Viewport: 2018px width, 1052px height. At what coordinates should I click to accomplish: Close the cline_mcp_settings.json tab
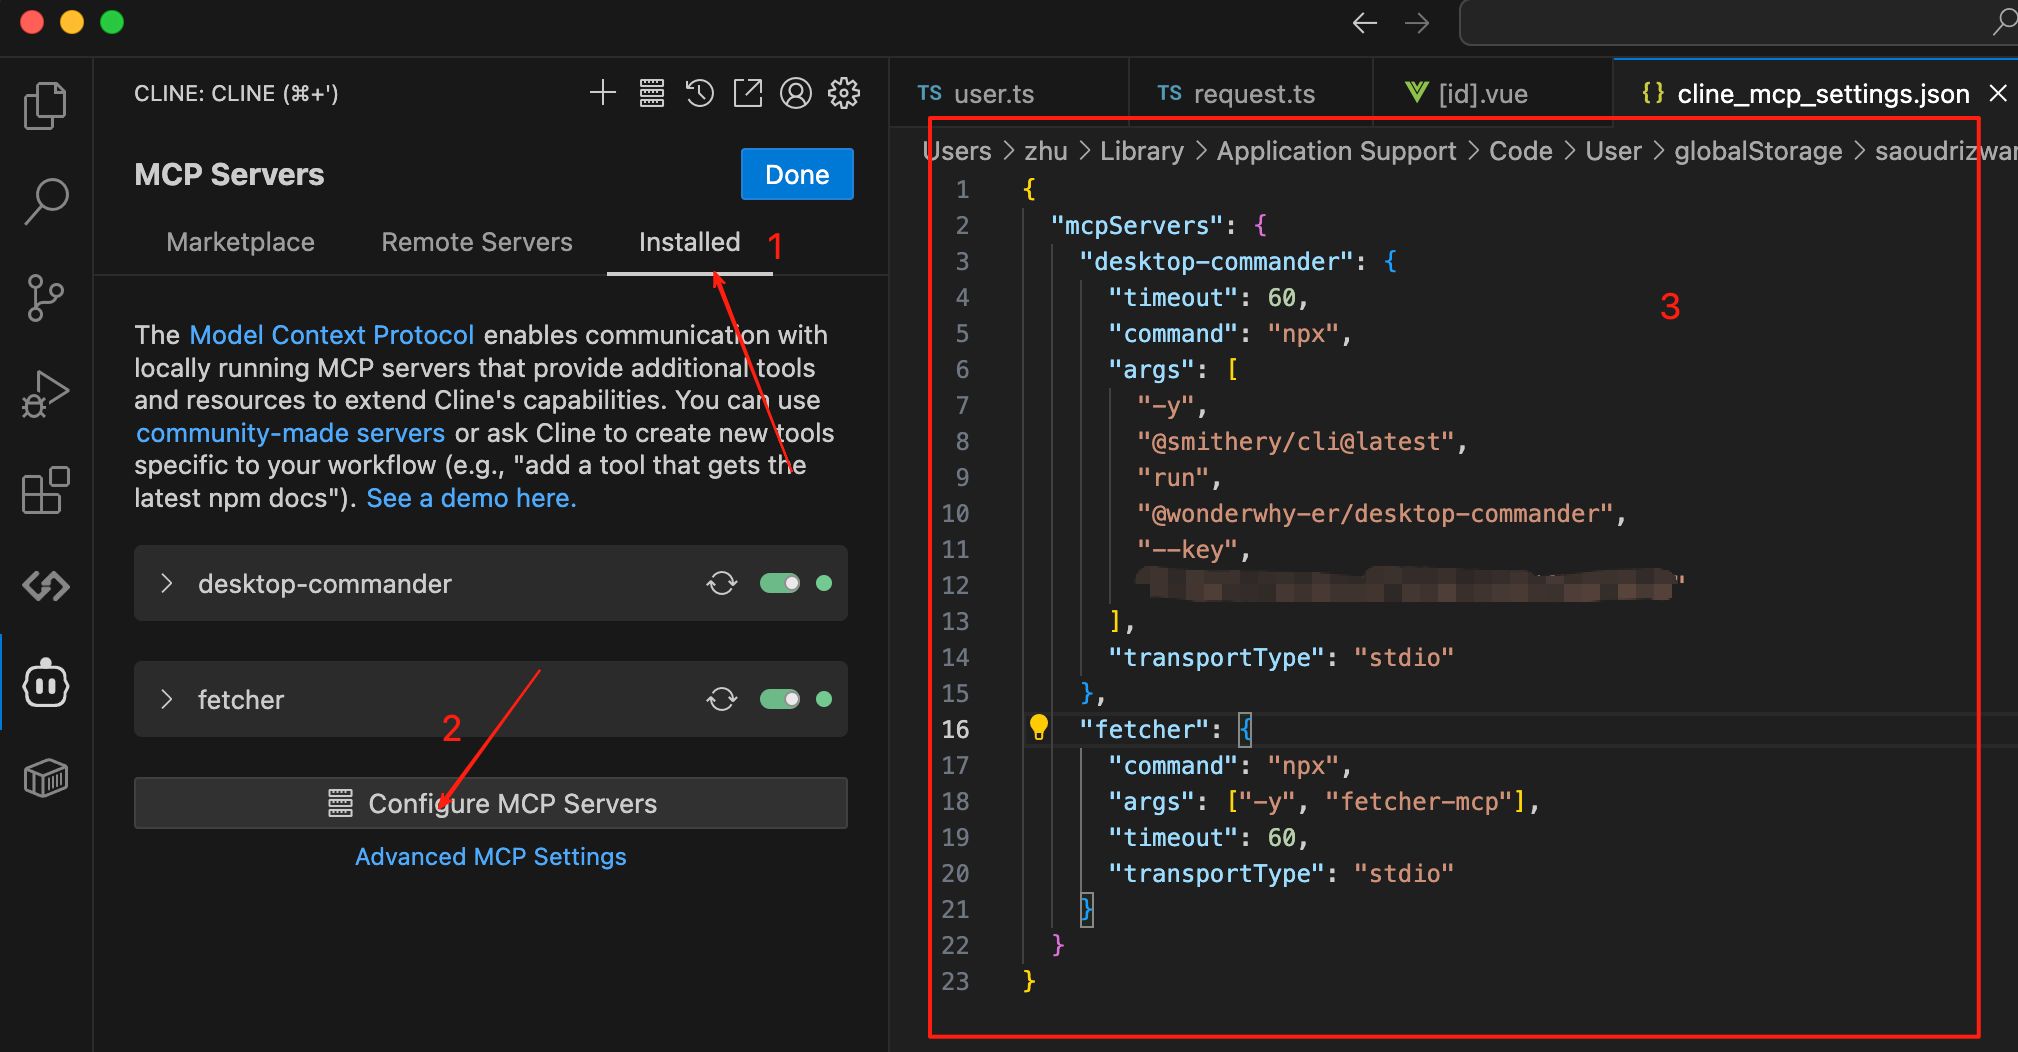[1998, 93]
